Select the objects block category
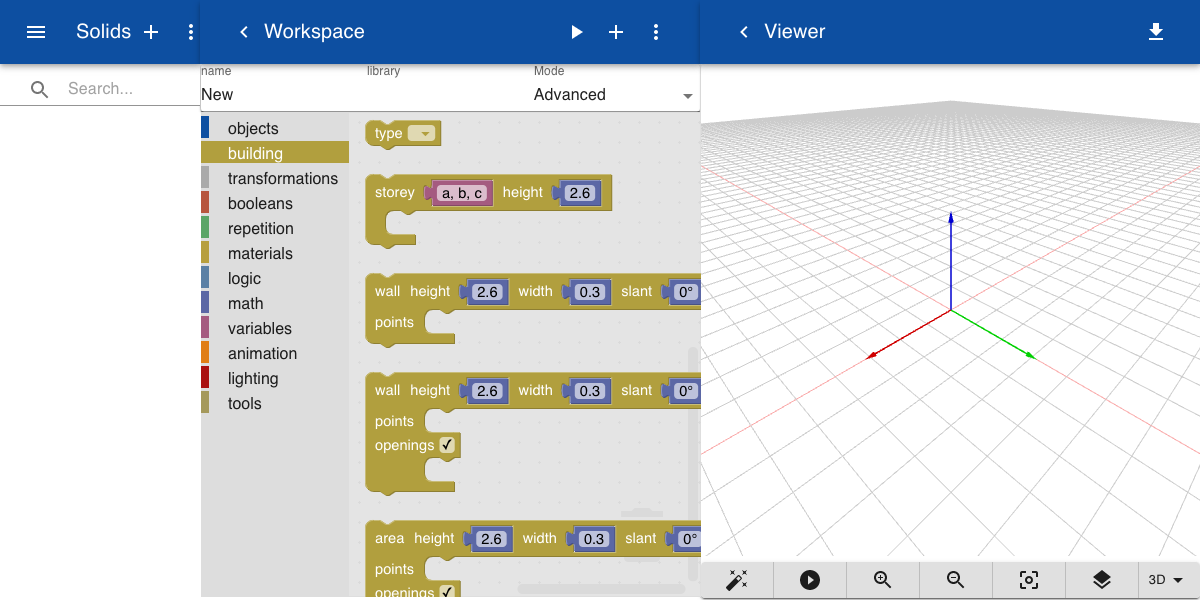This screenshot has width=1200, height=600. pyautogui.click(x=275, y=128)
